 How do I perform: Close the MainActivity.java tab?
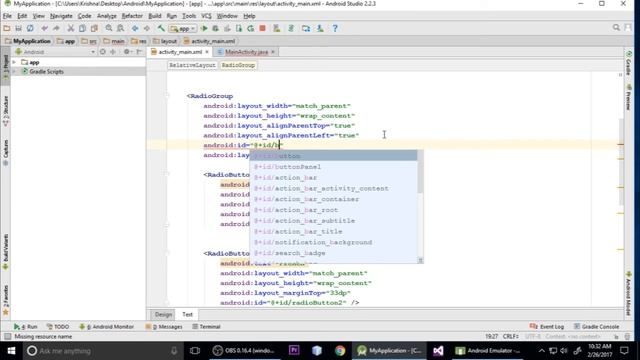[273, 52]
